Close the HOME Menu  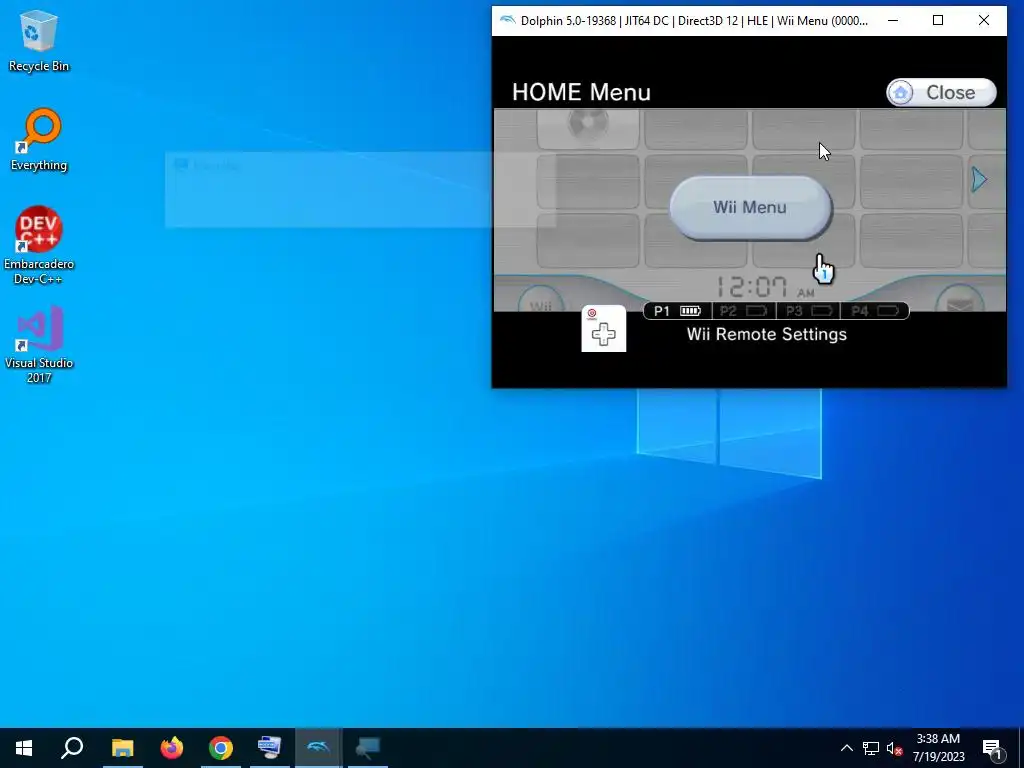point(941,92)
